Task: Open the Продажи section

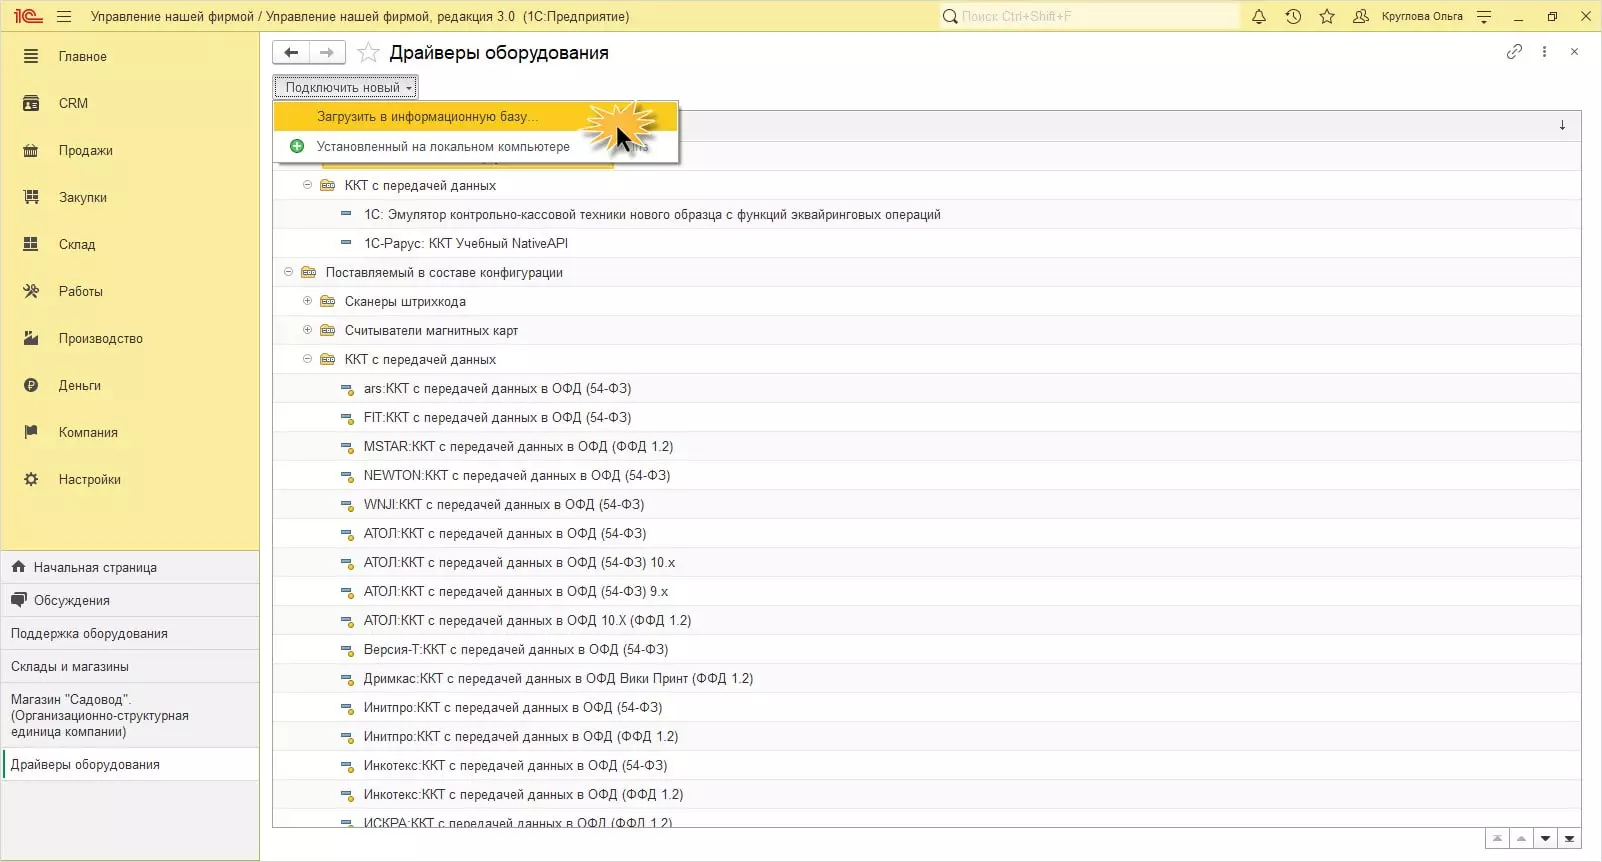Action: pyautogui.click(x=130, y=150)
